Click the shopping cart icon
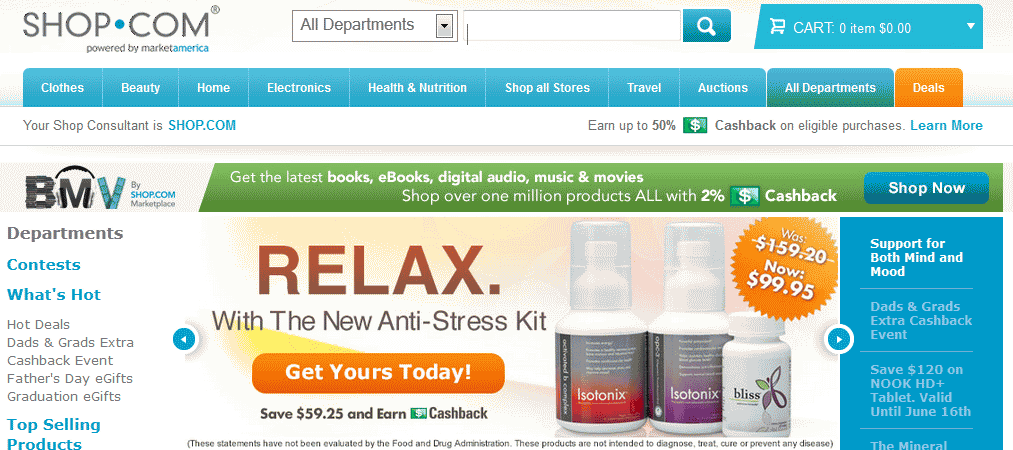1013x450 pixels. (777, 27)
